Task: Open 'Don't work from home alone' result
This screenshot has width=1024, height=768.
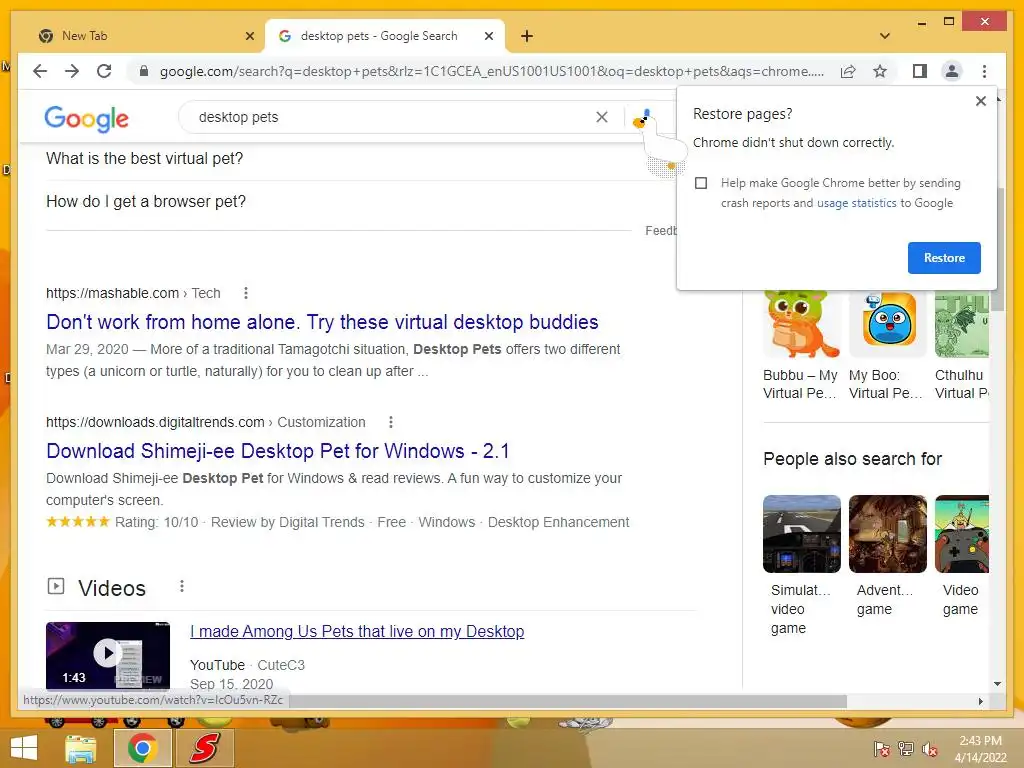Action: coord(322,322)
